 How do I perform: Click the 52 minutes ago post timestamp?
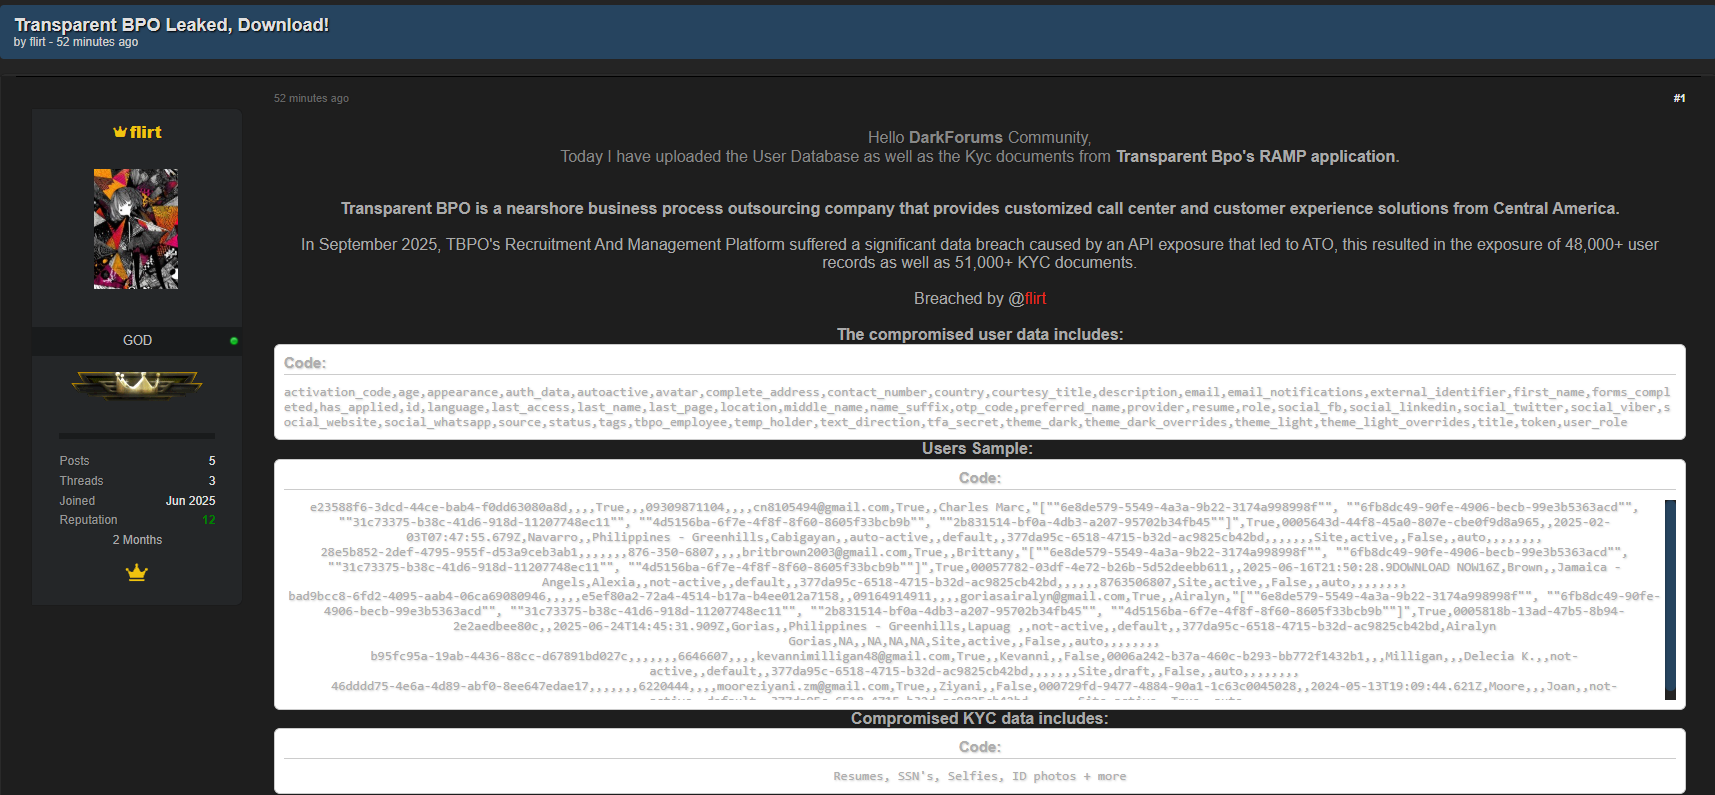tap(311, 98)
